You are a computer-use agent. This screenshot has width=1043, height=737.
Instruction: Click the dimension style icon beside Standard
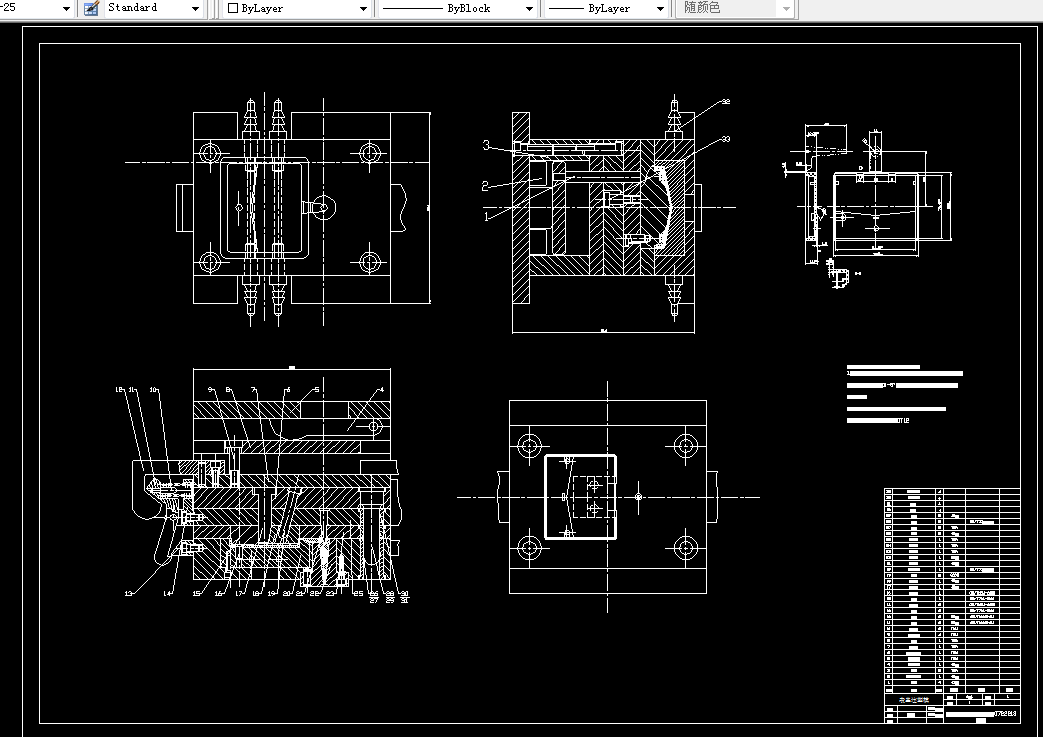[x=92, y=9]
